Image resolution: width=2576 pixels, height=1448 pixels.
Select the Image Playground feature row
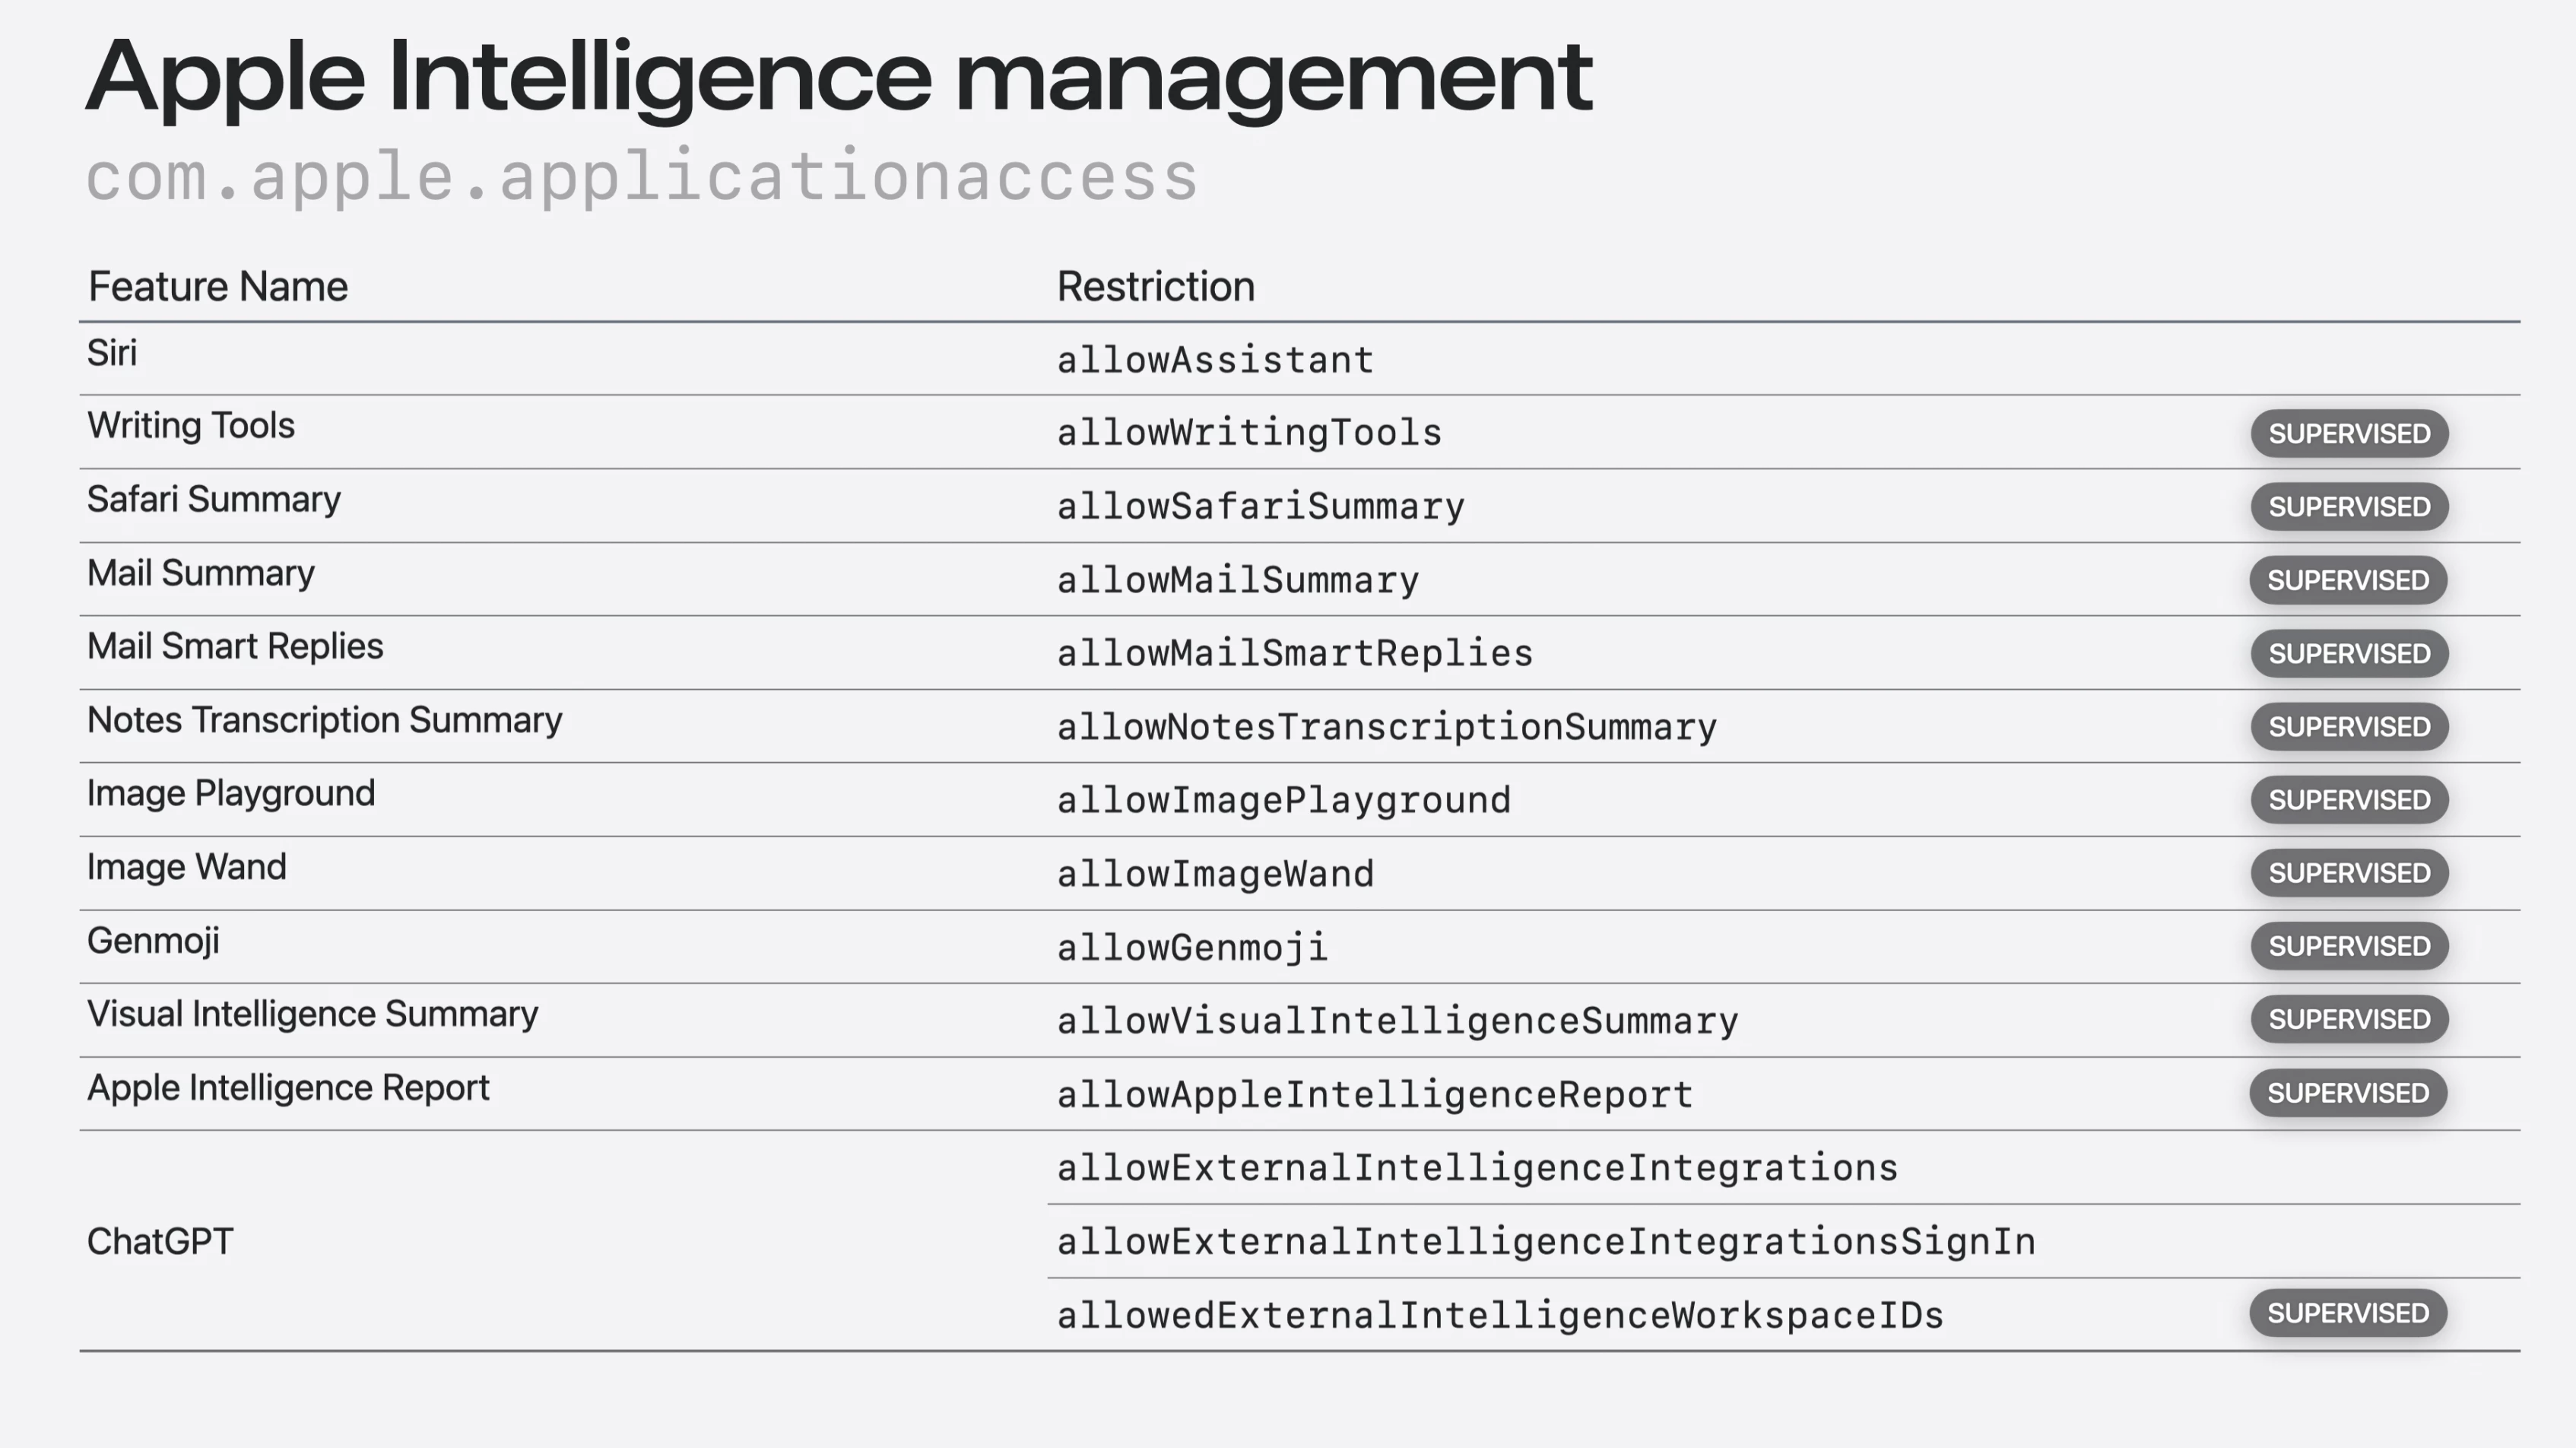click(x=1300, y=799)
